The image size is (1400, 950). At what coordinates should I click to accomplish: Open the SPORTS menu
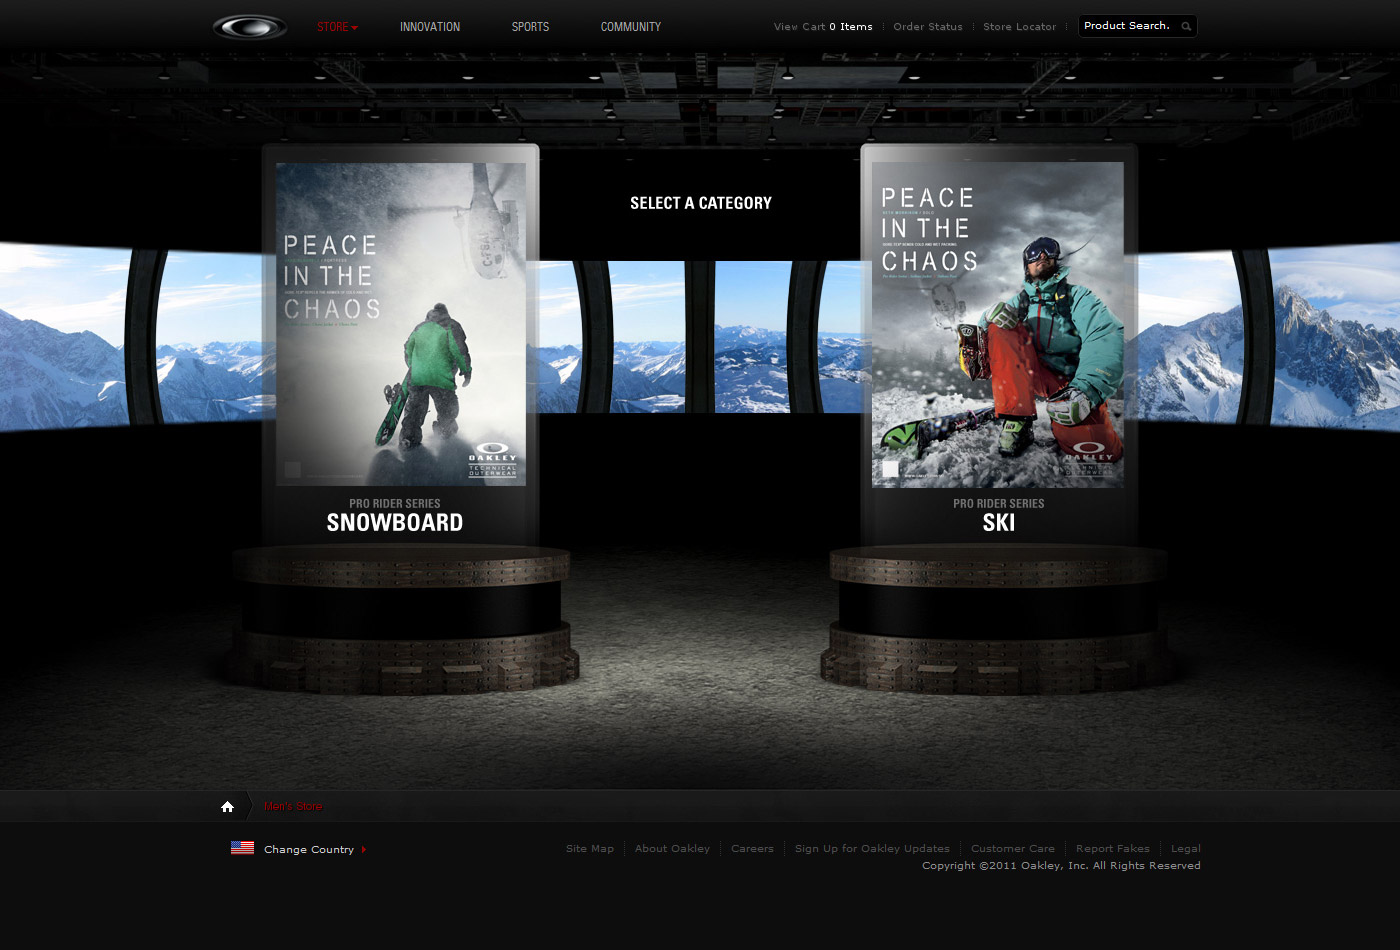click(530, 27)
